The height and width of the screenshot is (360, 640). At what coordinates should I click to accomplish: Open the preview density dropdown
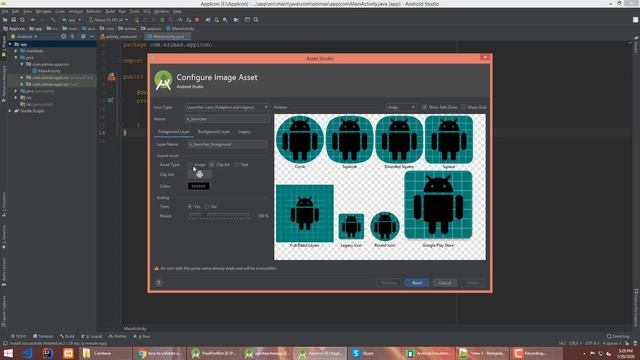(x=401, y=107)
